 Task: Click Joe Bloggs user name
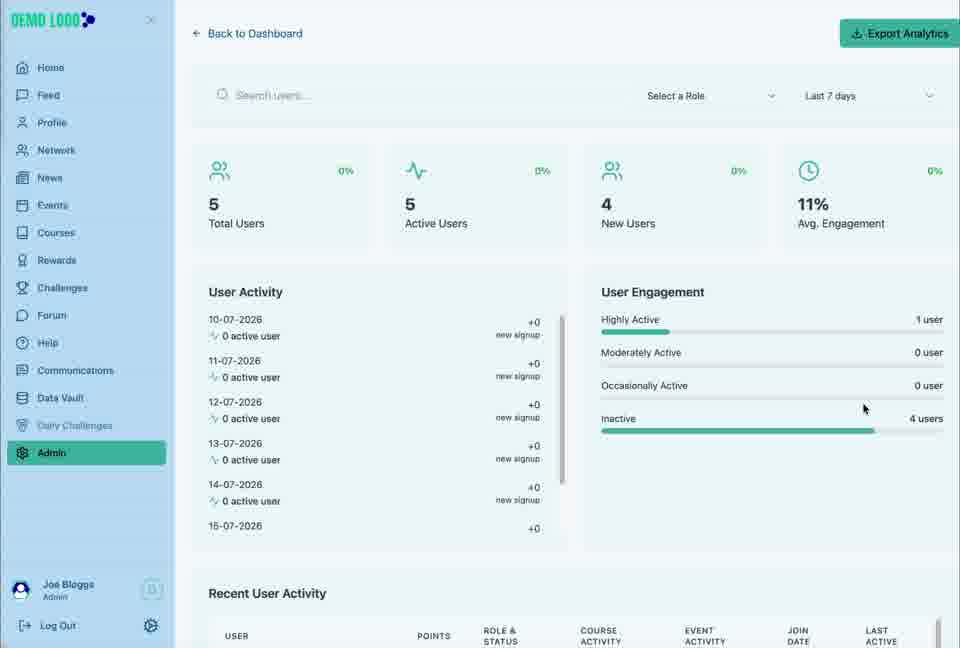[69, 584]
